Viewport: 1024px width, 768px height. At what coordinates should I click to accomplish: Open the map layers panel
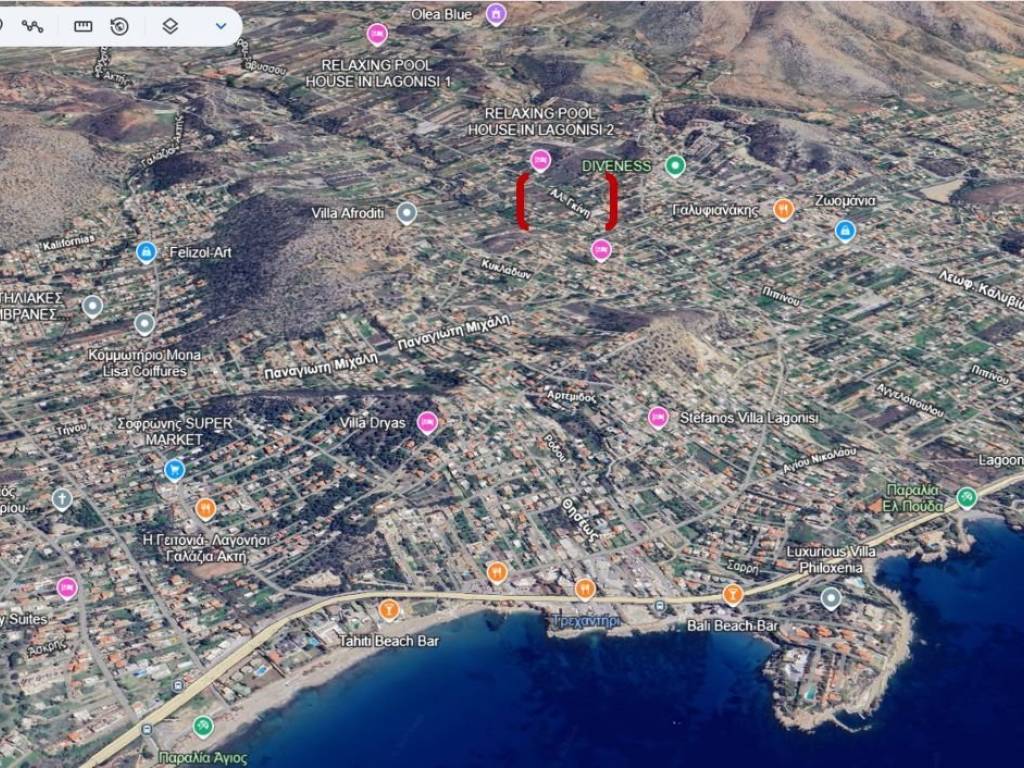[170, 26]
